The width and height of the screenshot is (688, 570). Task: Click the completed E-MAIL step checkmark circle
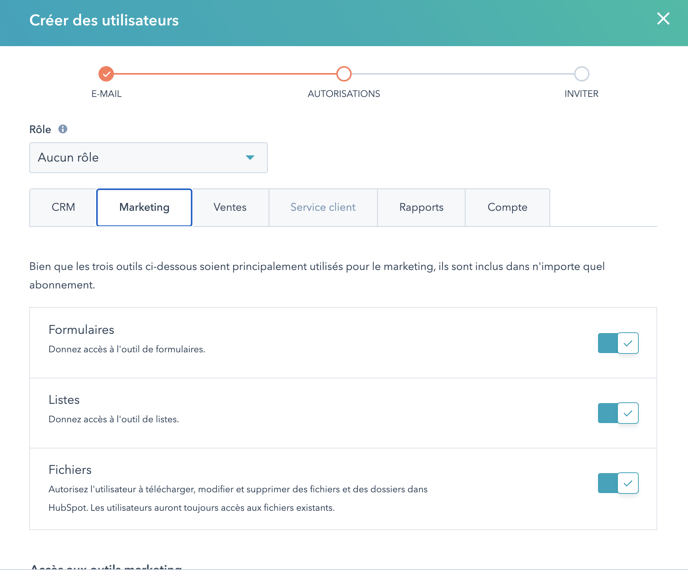coord(106,74)
